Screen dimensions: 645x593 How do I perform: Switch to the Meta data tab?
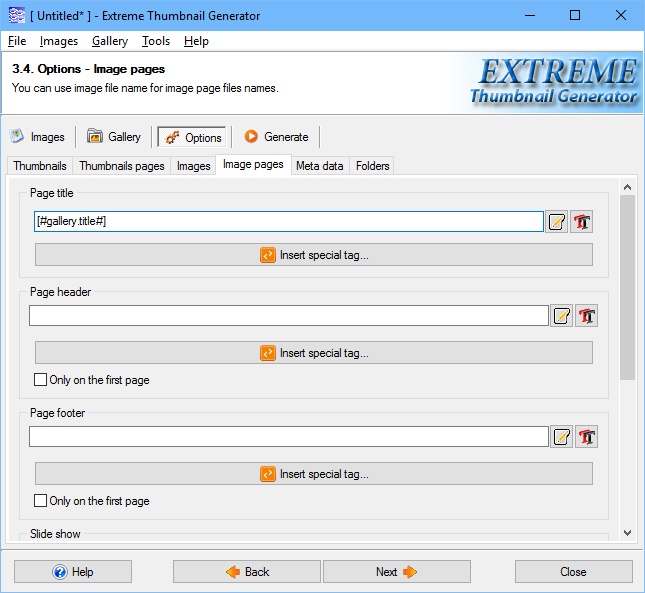point(320,166)
